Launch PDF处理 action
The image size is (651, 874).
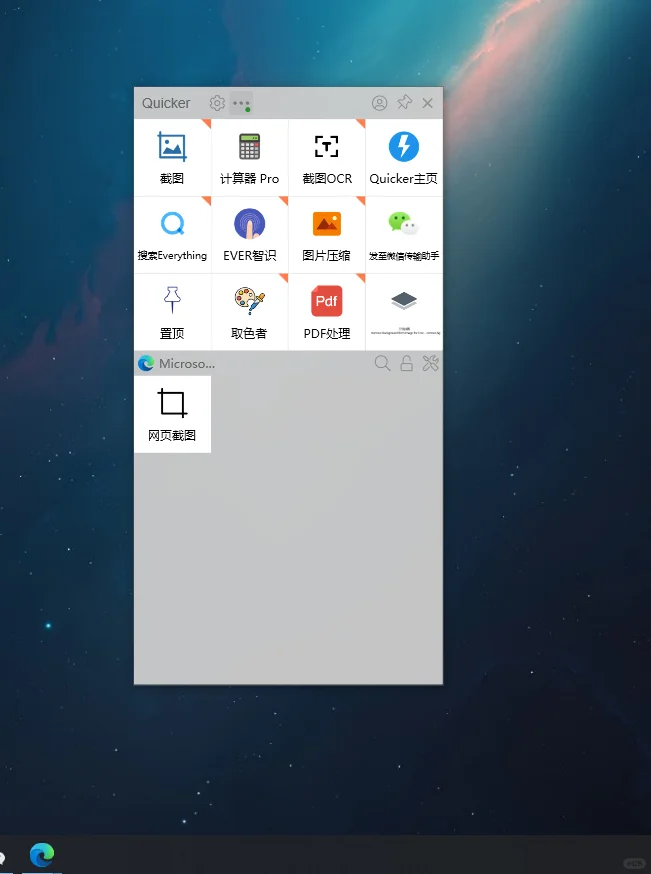327,312
